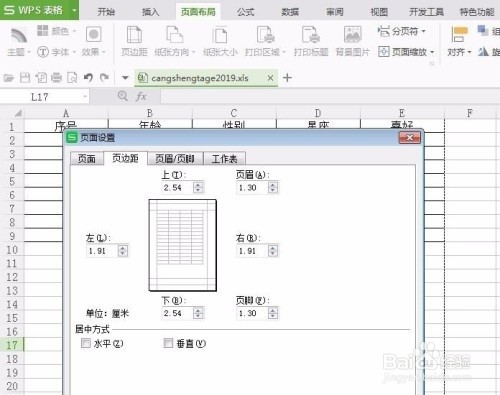Switch to the 视图 ribbon tab
The image size is (500, 395).
click(379, 12)
